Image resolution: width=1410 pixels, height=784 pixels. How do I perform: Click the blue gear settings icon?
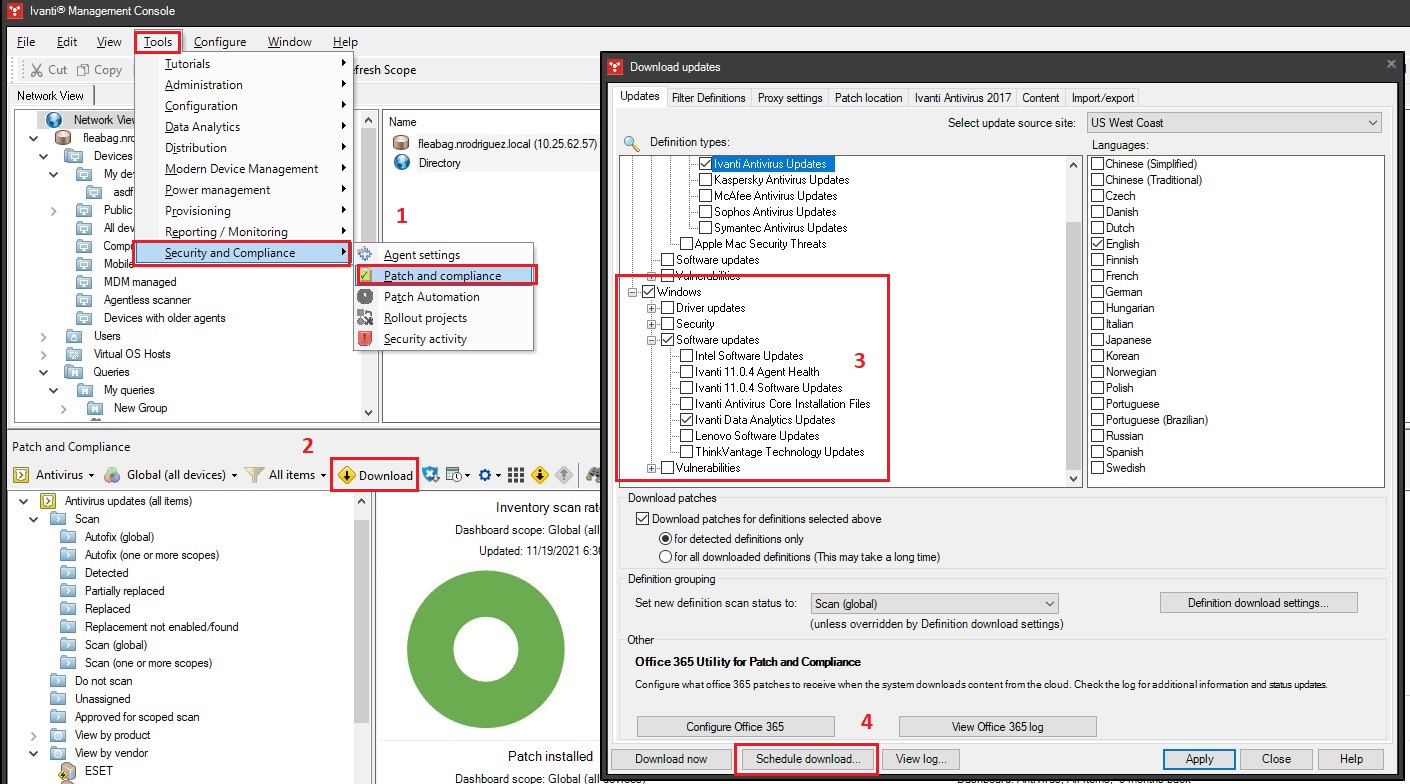485,474
